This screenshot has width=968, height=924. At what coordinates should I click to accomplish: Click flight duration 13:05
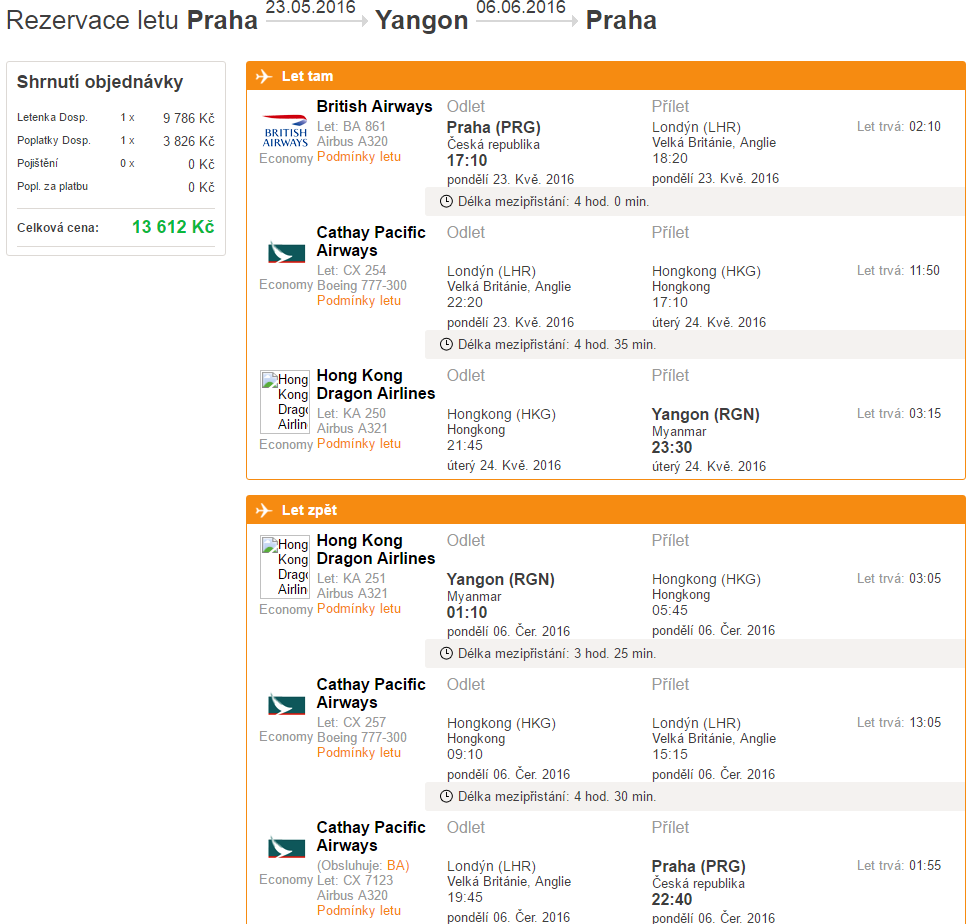pos(925,722)
